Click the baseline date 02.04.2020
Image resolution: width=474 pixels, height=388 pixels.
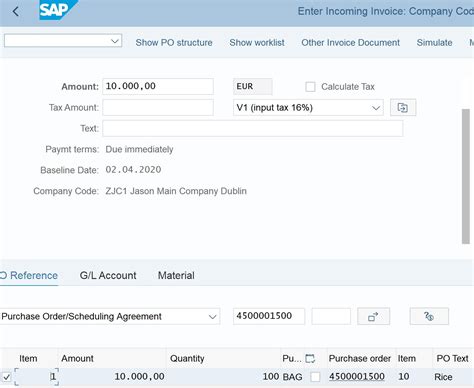133,170
